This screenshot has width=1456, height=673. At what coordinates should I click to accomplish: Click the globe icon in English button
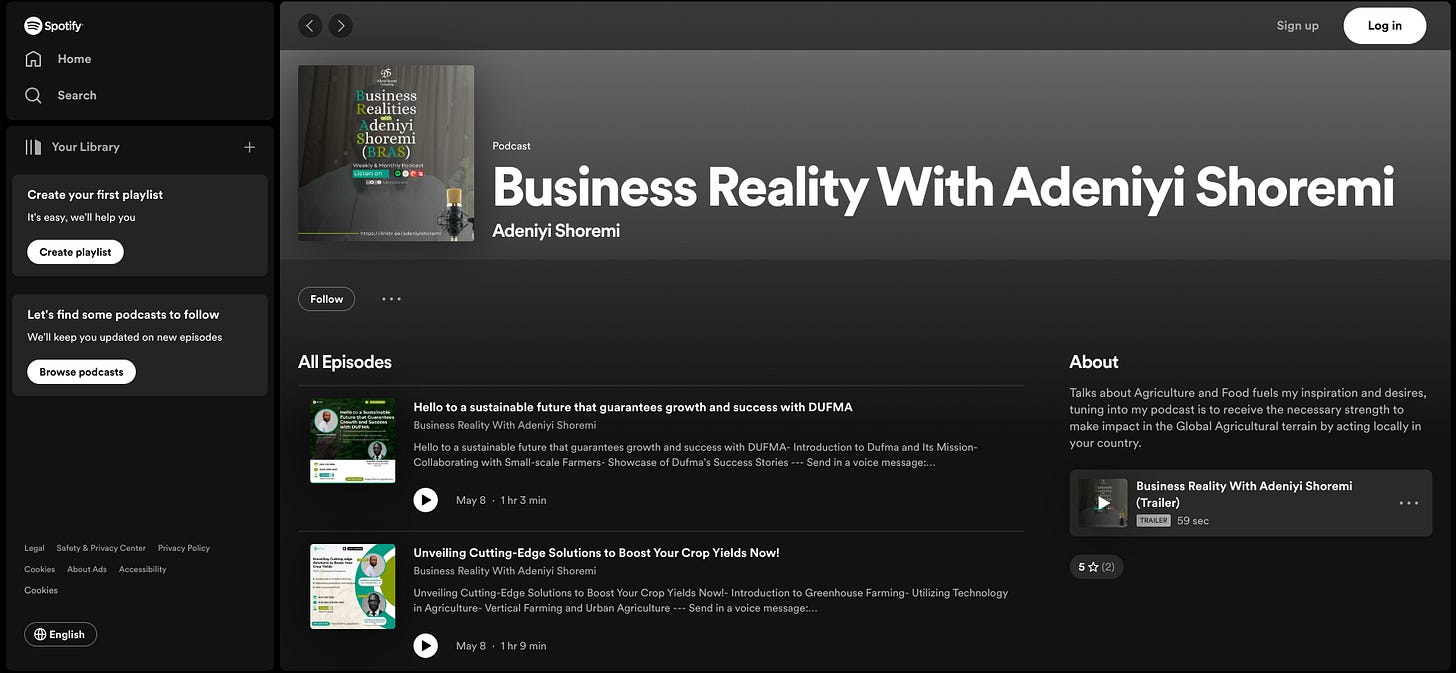click(x=40, y=634)
